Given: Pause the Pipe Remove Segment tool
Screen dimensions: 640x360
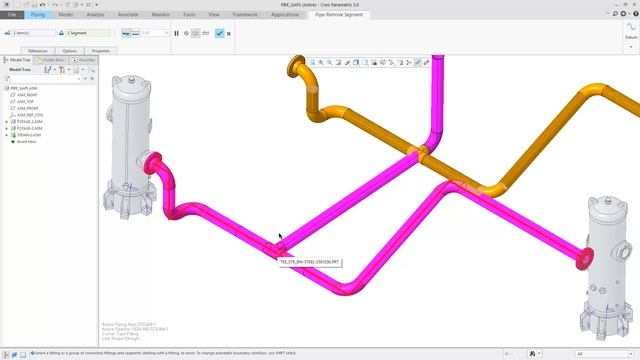Looking at the screenshot, I should pyautogui.click(x=176, y=33).
